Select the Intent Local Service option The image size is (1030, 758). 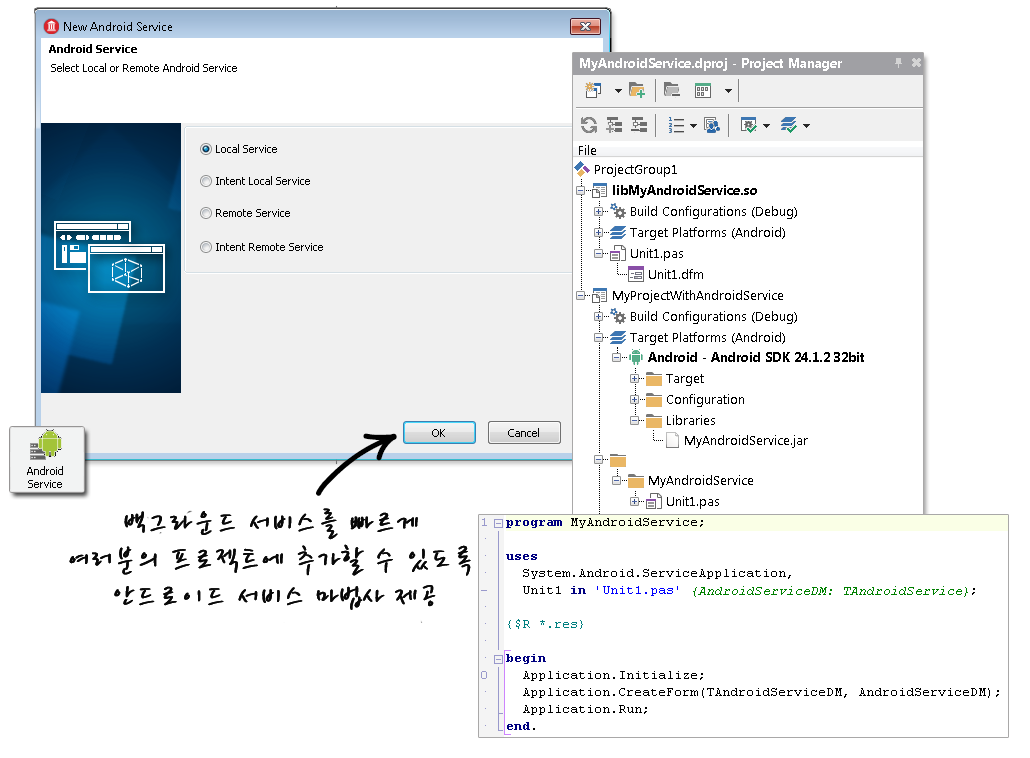coord(206,181)
